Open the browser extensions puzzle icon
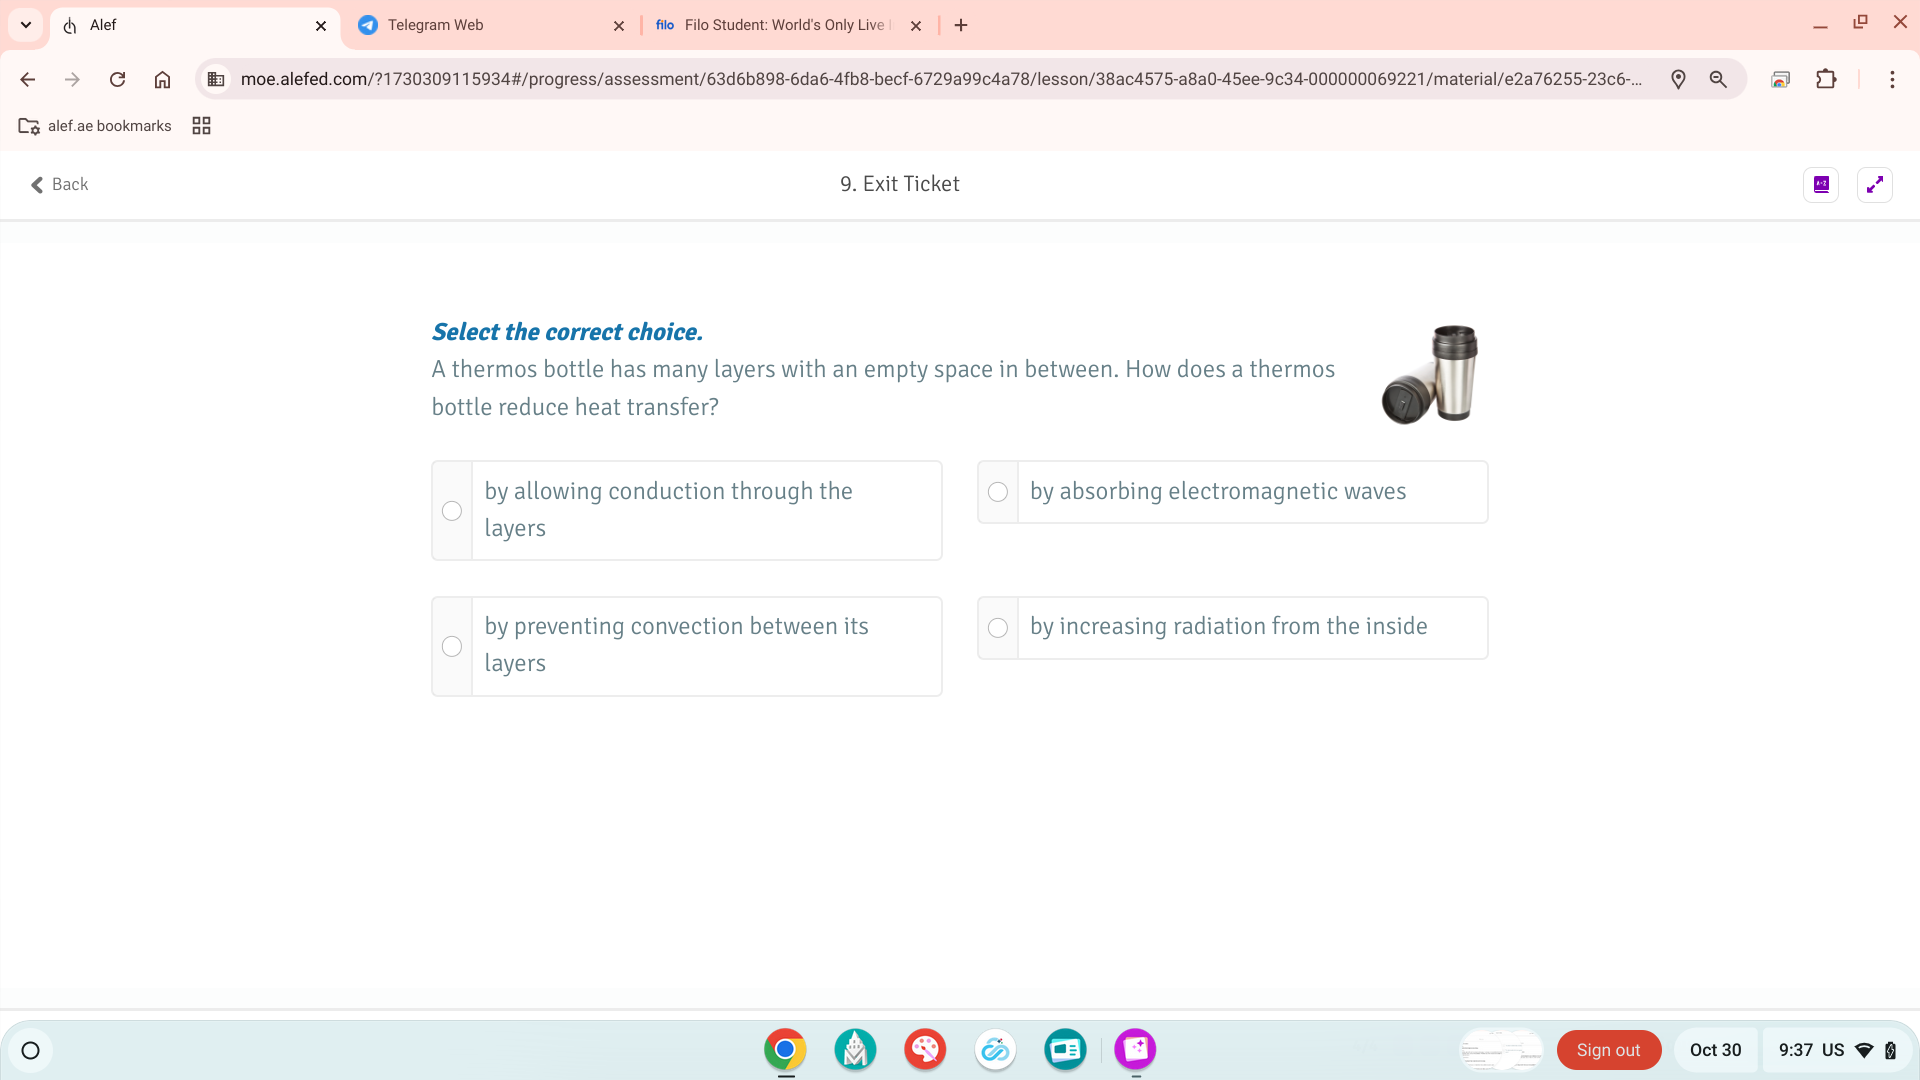The width and height of the screenshot is (1920, 1080). [x=1826, y=79]
